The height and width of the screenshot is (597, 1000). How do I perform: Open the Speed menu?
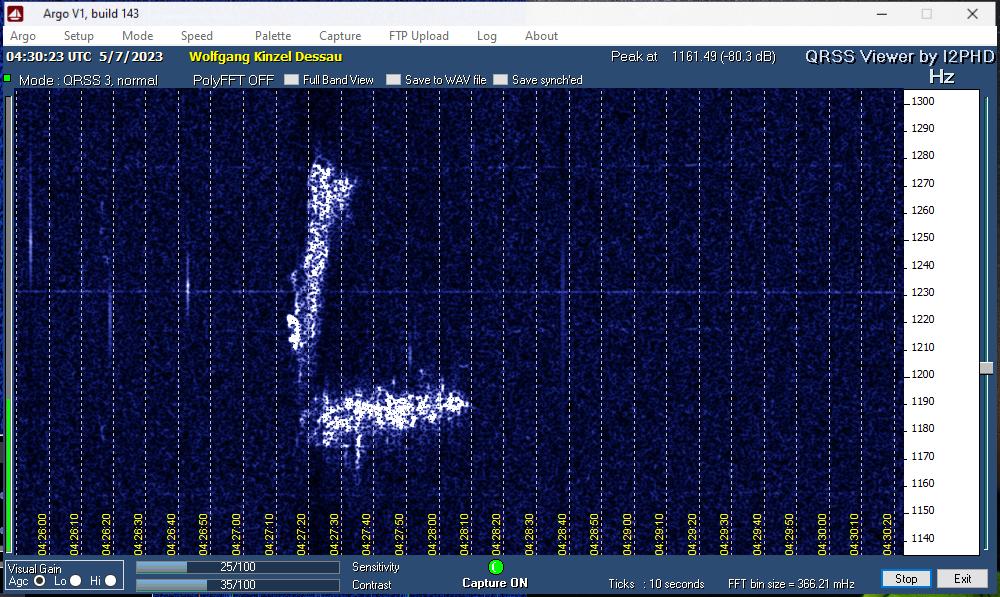coord(196,36)
